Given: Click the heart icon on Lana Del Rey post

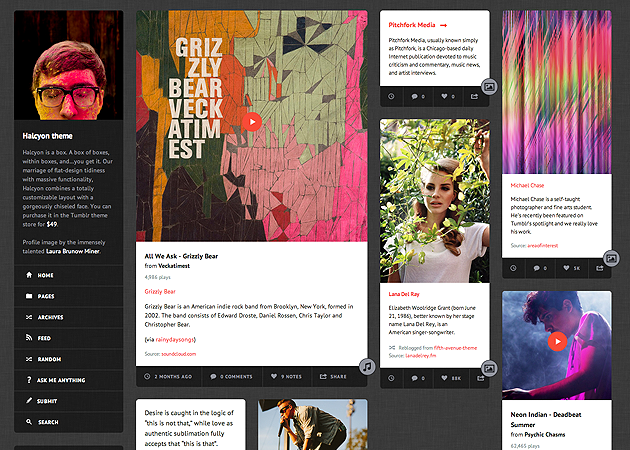Looking at the screenshot, I should click(x=445, y=378).
